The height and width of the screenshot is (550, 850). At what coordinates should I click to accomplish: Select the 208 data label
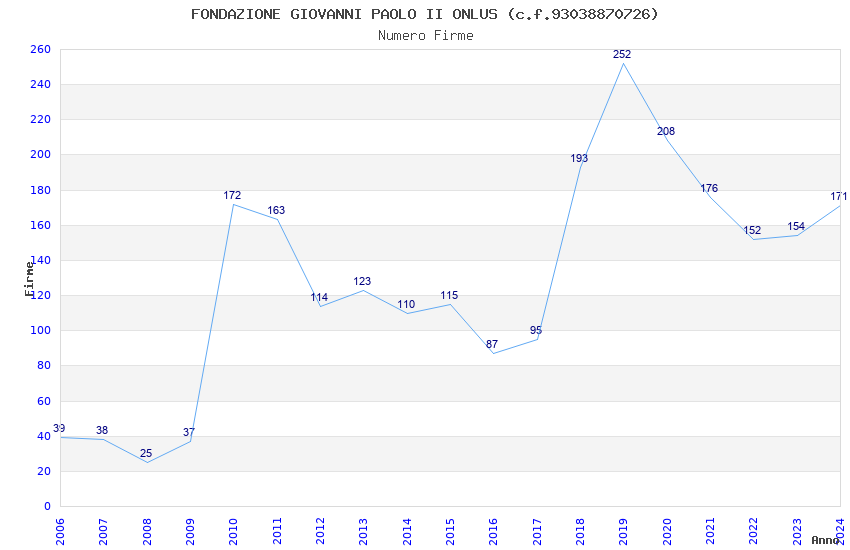[x=666, y=131]
